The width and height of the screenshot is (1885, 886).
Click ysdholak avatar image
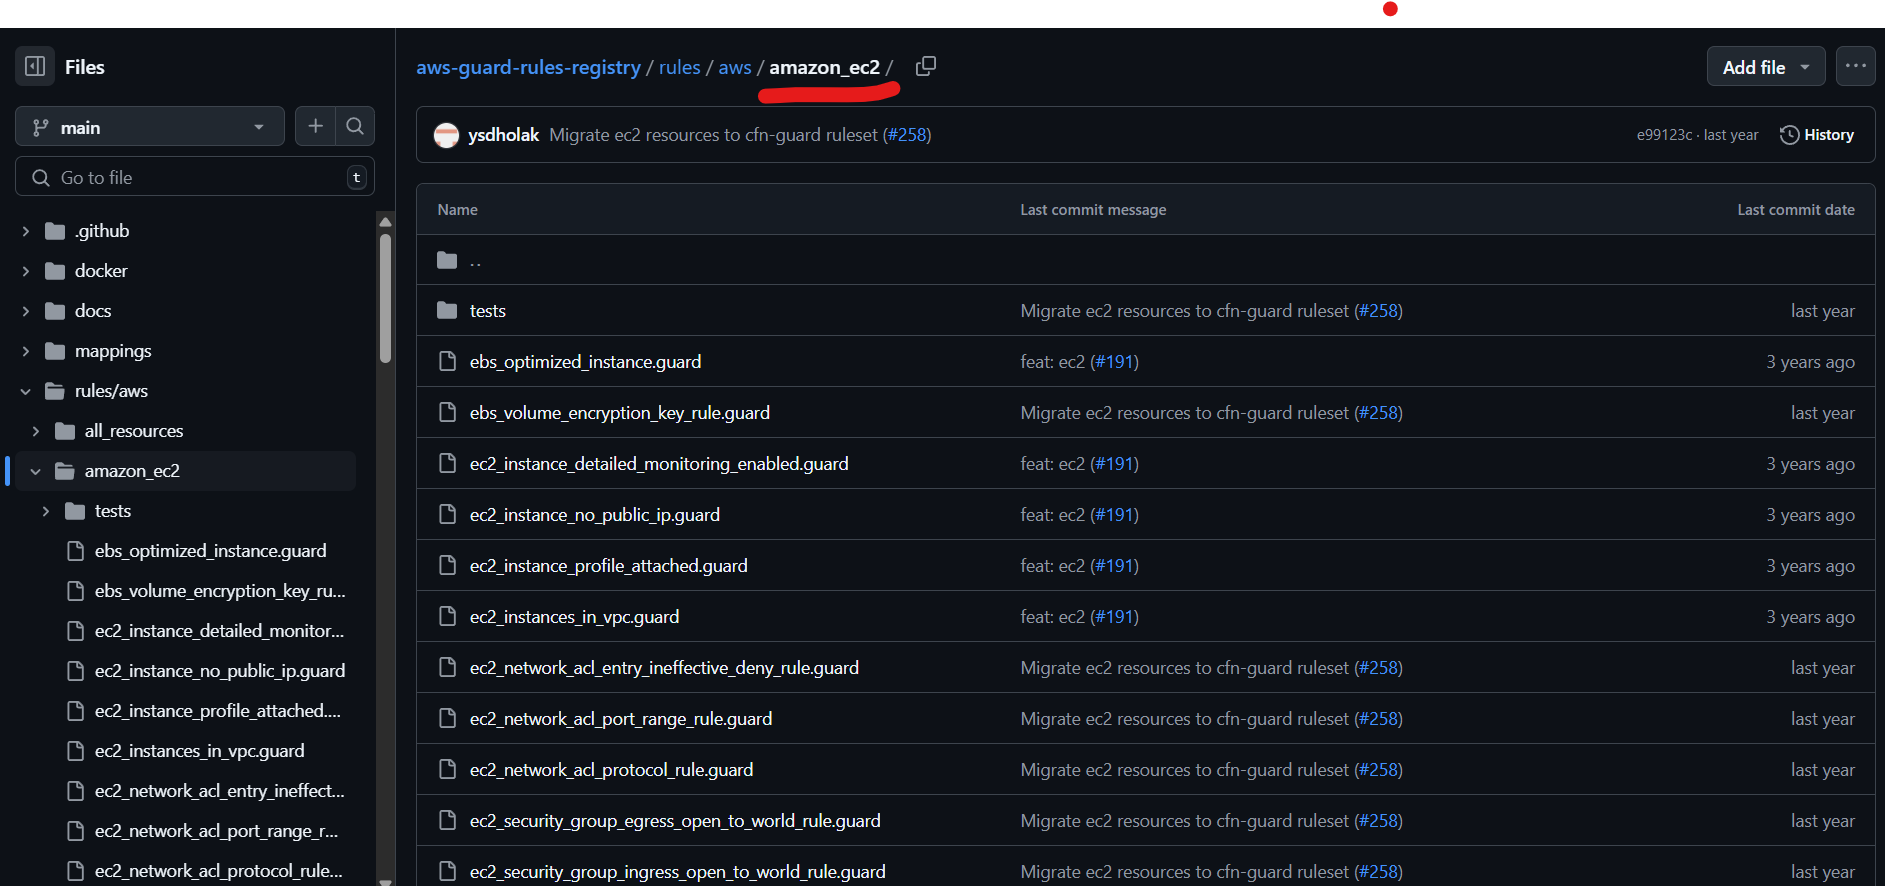(446, 135)
